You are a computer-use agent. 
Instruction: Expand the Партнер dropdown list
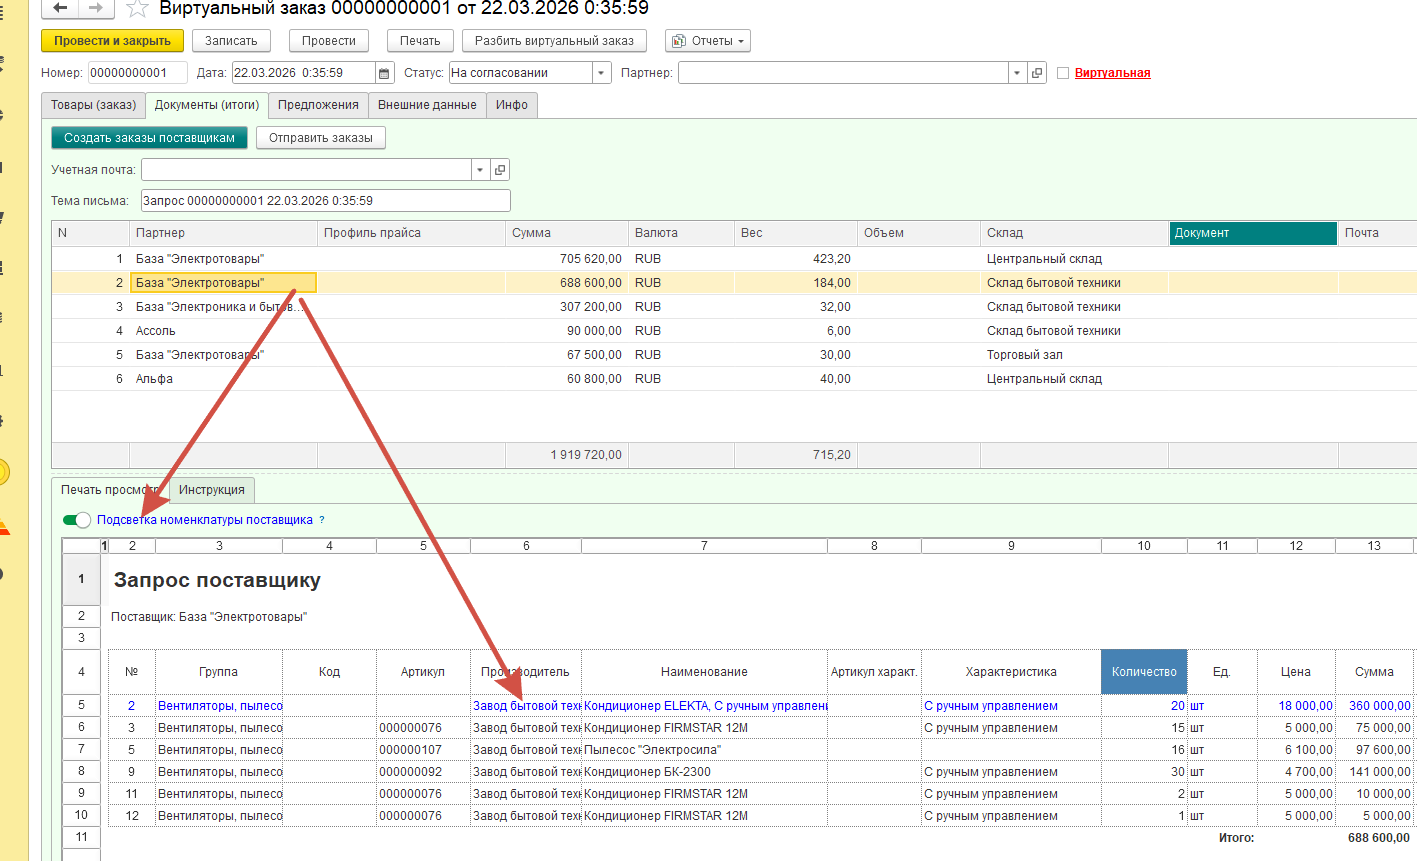pos(1017,73)
